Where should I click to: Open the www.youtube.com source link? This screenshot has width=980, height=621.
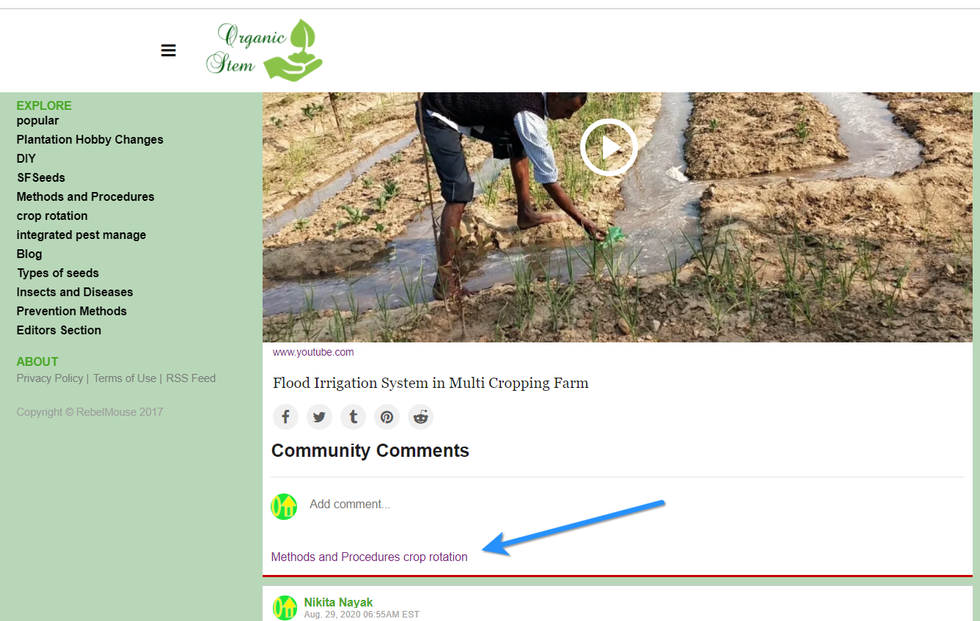(x=313, y=352)
